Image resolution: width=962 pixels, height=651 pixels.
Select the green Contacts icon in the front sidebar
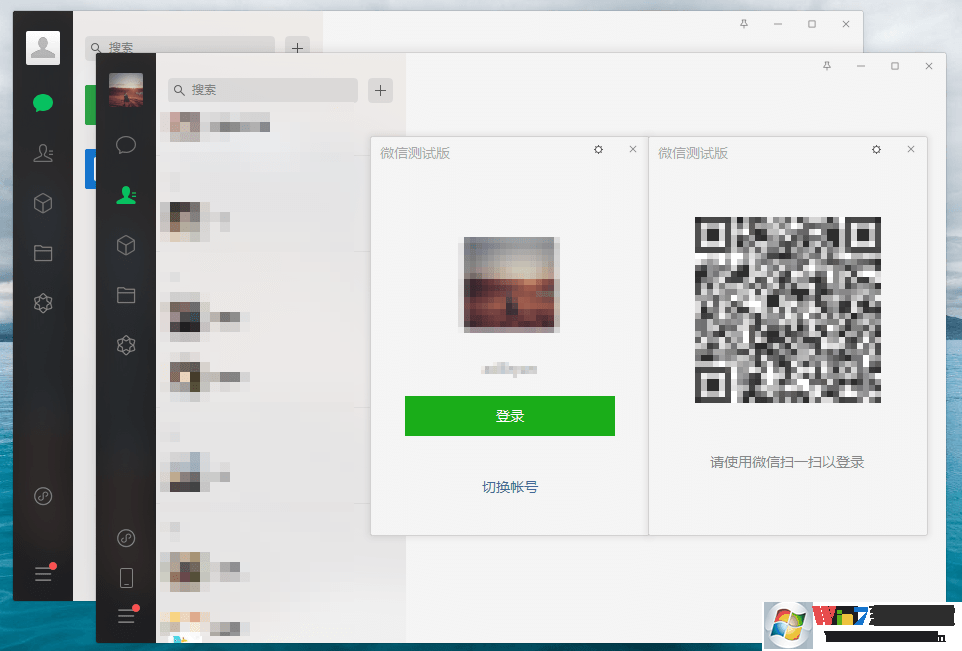pos(126,195)
